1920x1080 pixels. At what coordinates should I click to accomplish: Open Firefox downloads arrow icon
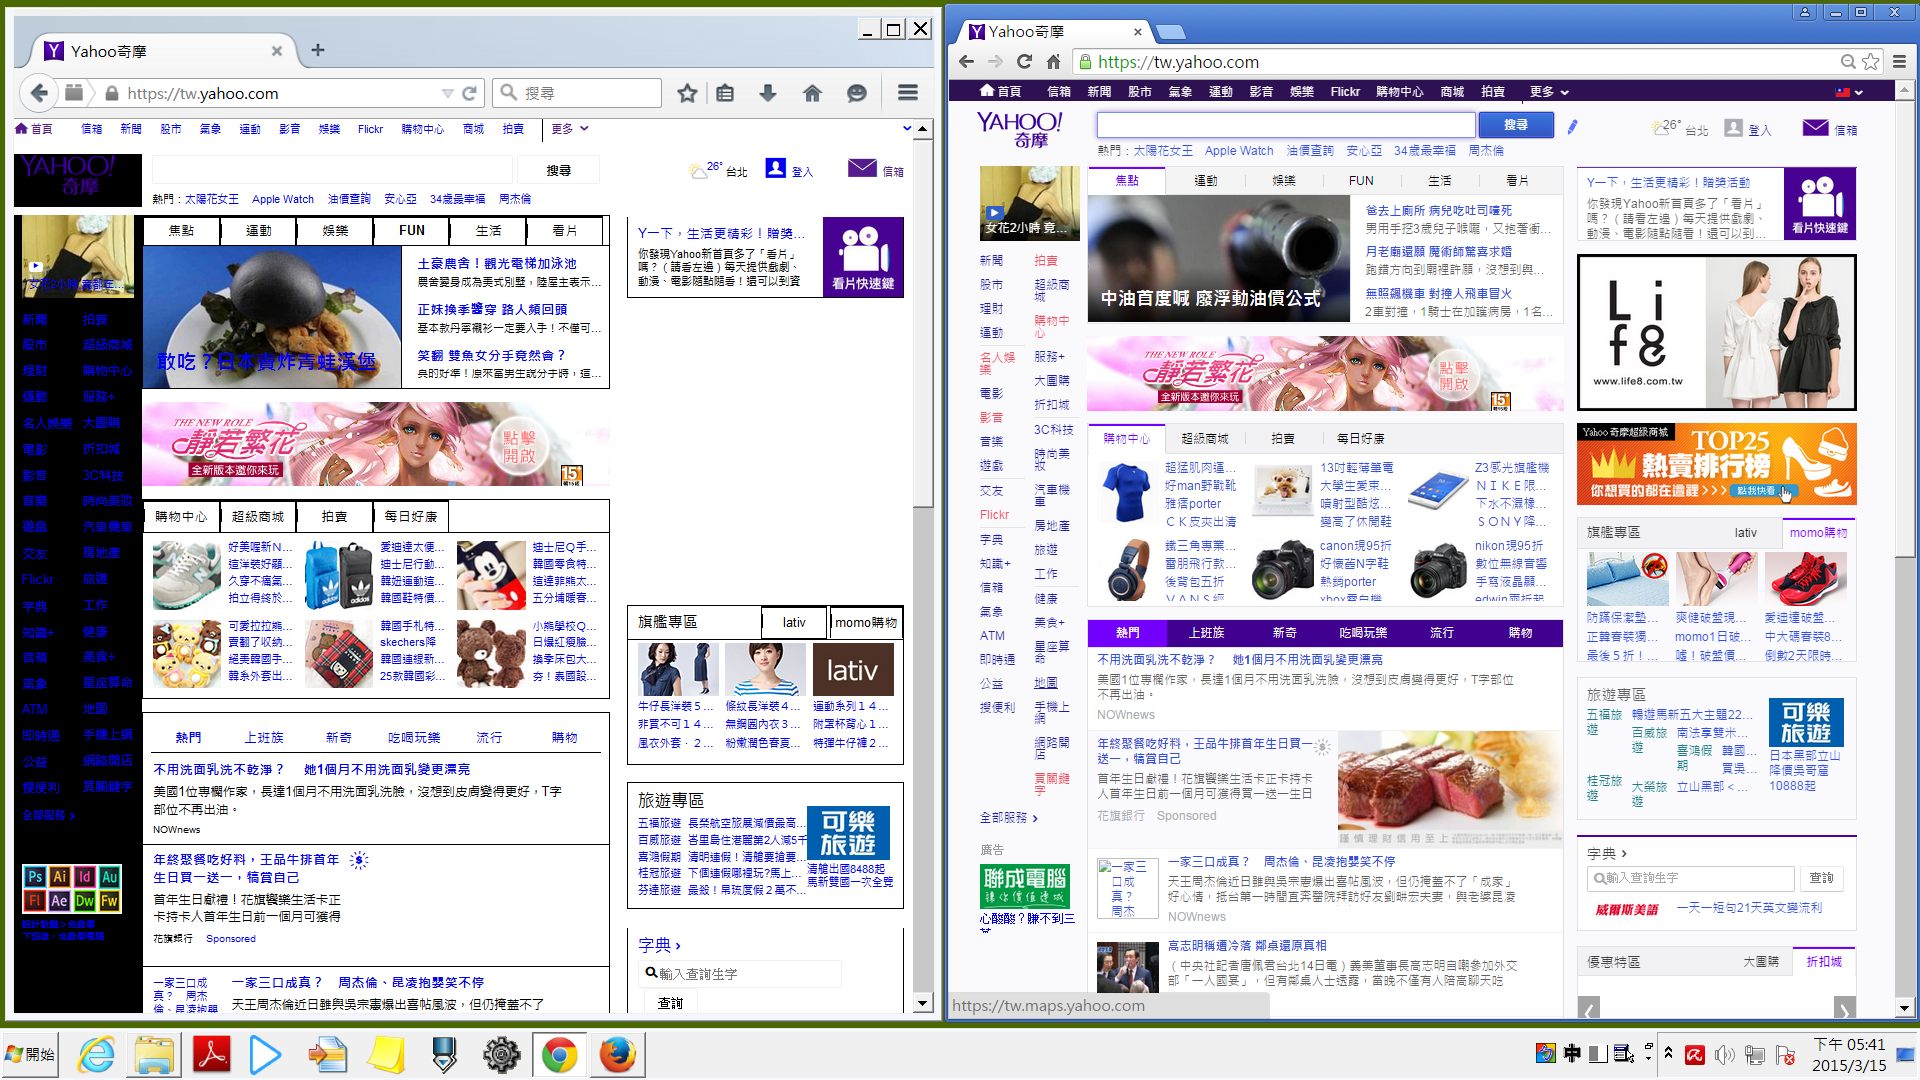click(768, 93)
